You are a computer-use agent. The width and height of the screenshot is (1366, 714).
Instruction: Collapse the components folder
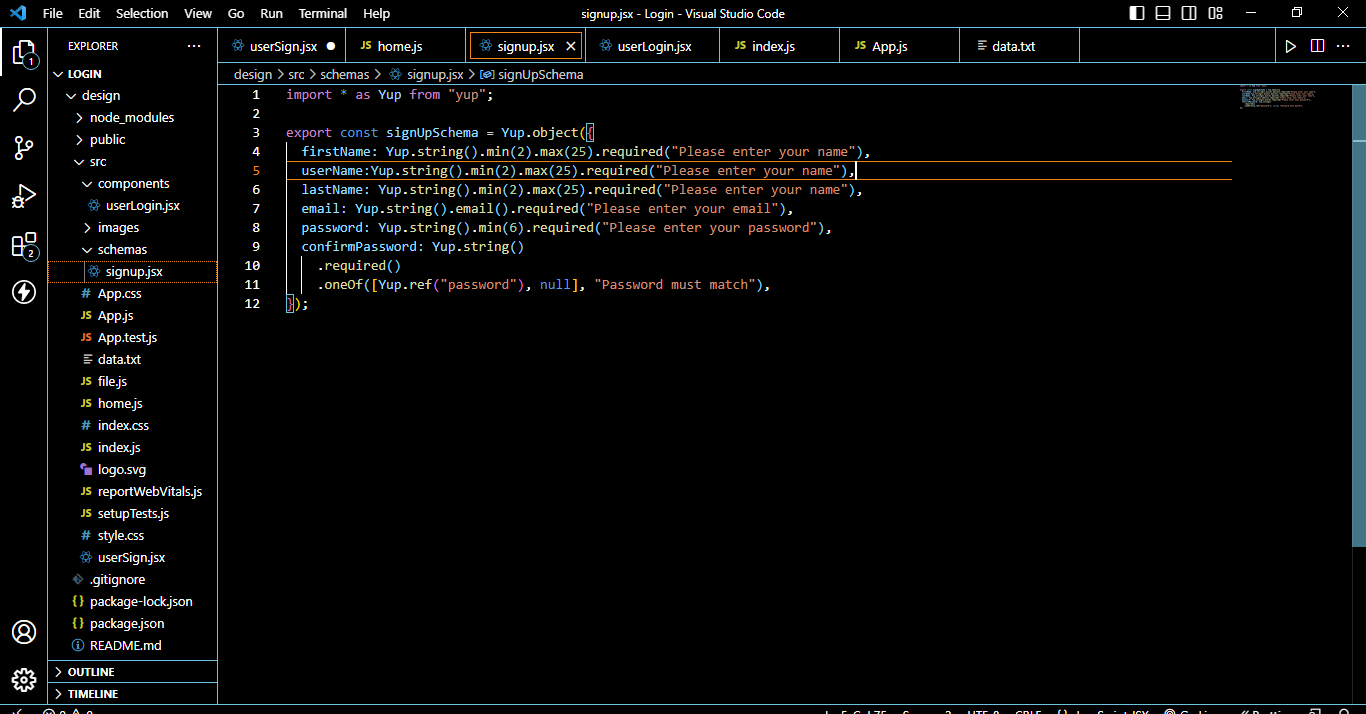(132, 184)
